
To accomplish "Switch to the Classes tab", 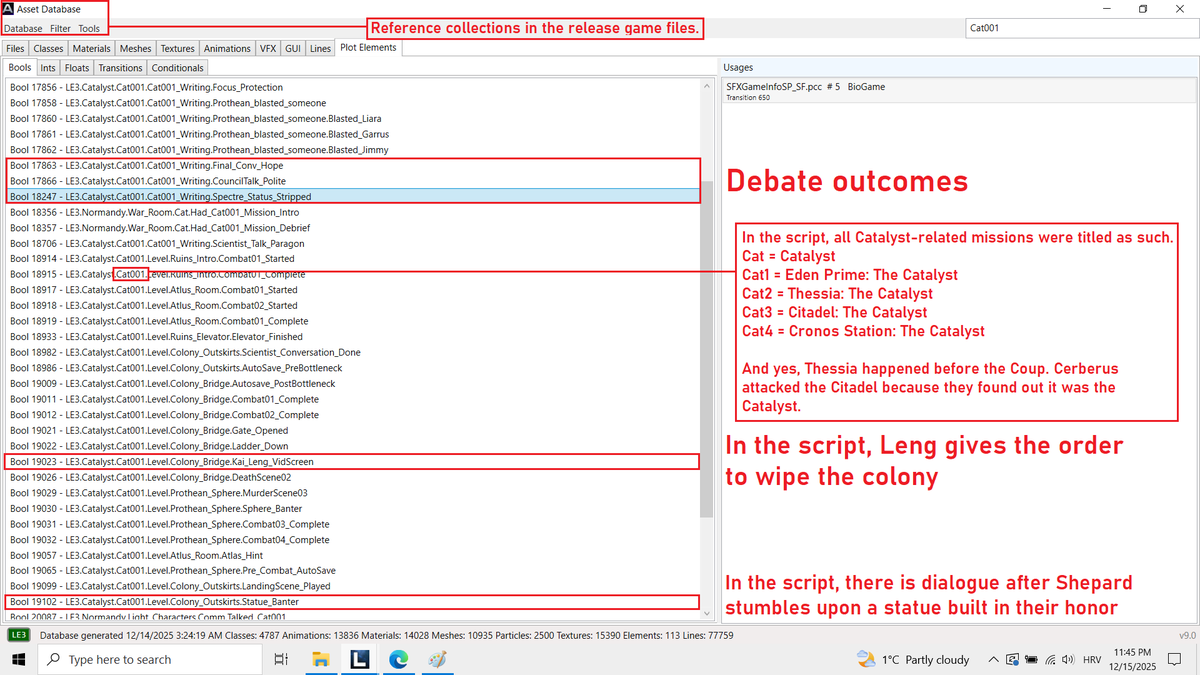I will pyautogui.click(x=48, y=48).
